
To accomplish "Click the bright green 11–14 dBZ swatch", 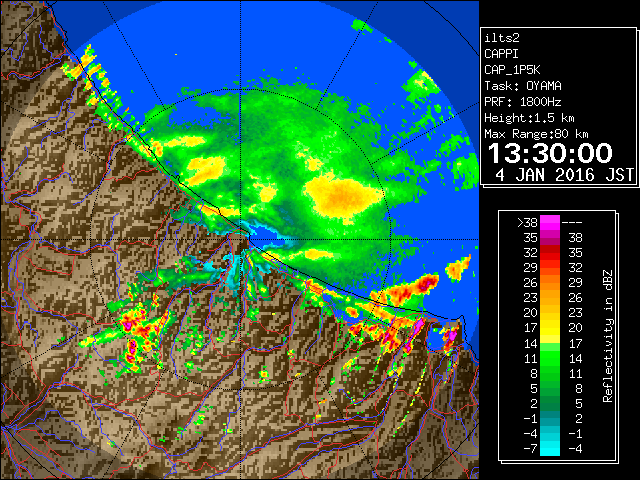I will (550, 358).
